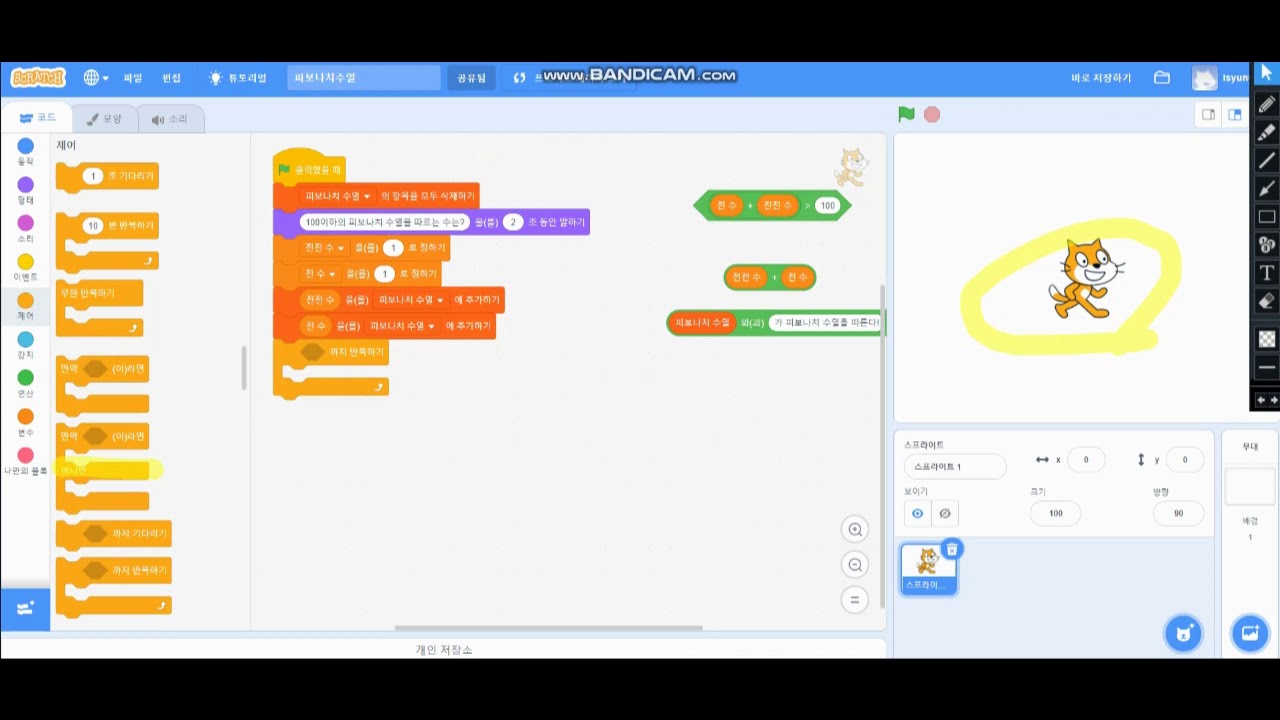The width and height of the screenshot is (1280, 720).
Task: Select Bandicam numbering tool
Action: (x=1266, y=244)
